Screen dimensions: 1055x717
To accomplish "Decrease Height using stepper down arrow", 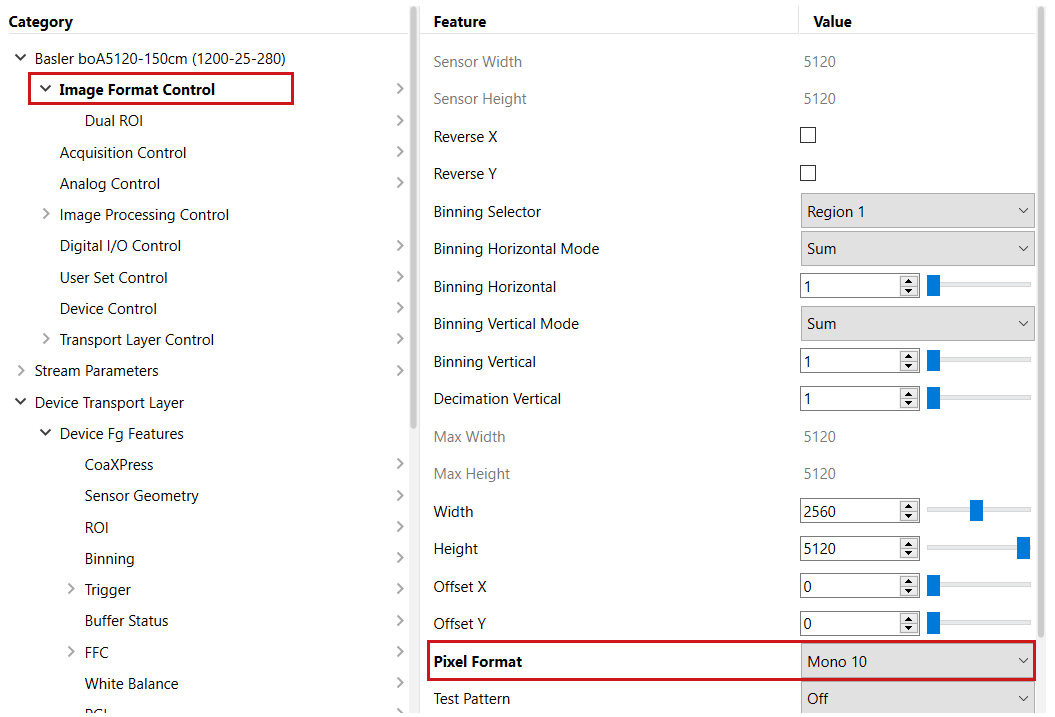I will 909,555.
